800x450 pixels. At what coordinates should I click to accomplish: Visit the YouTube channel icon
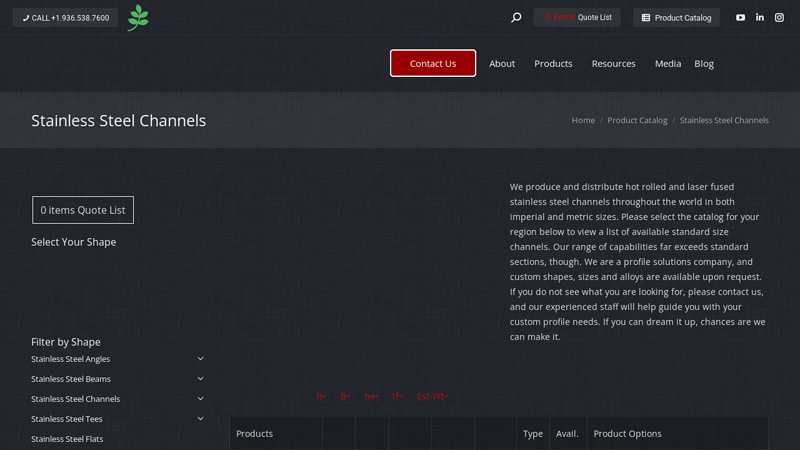[x=740, y=17]
